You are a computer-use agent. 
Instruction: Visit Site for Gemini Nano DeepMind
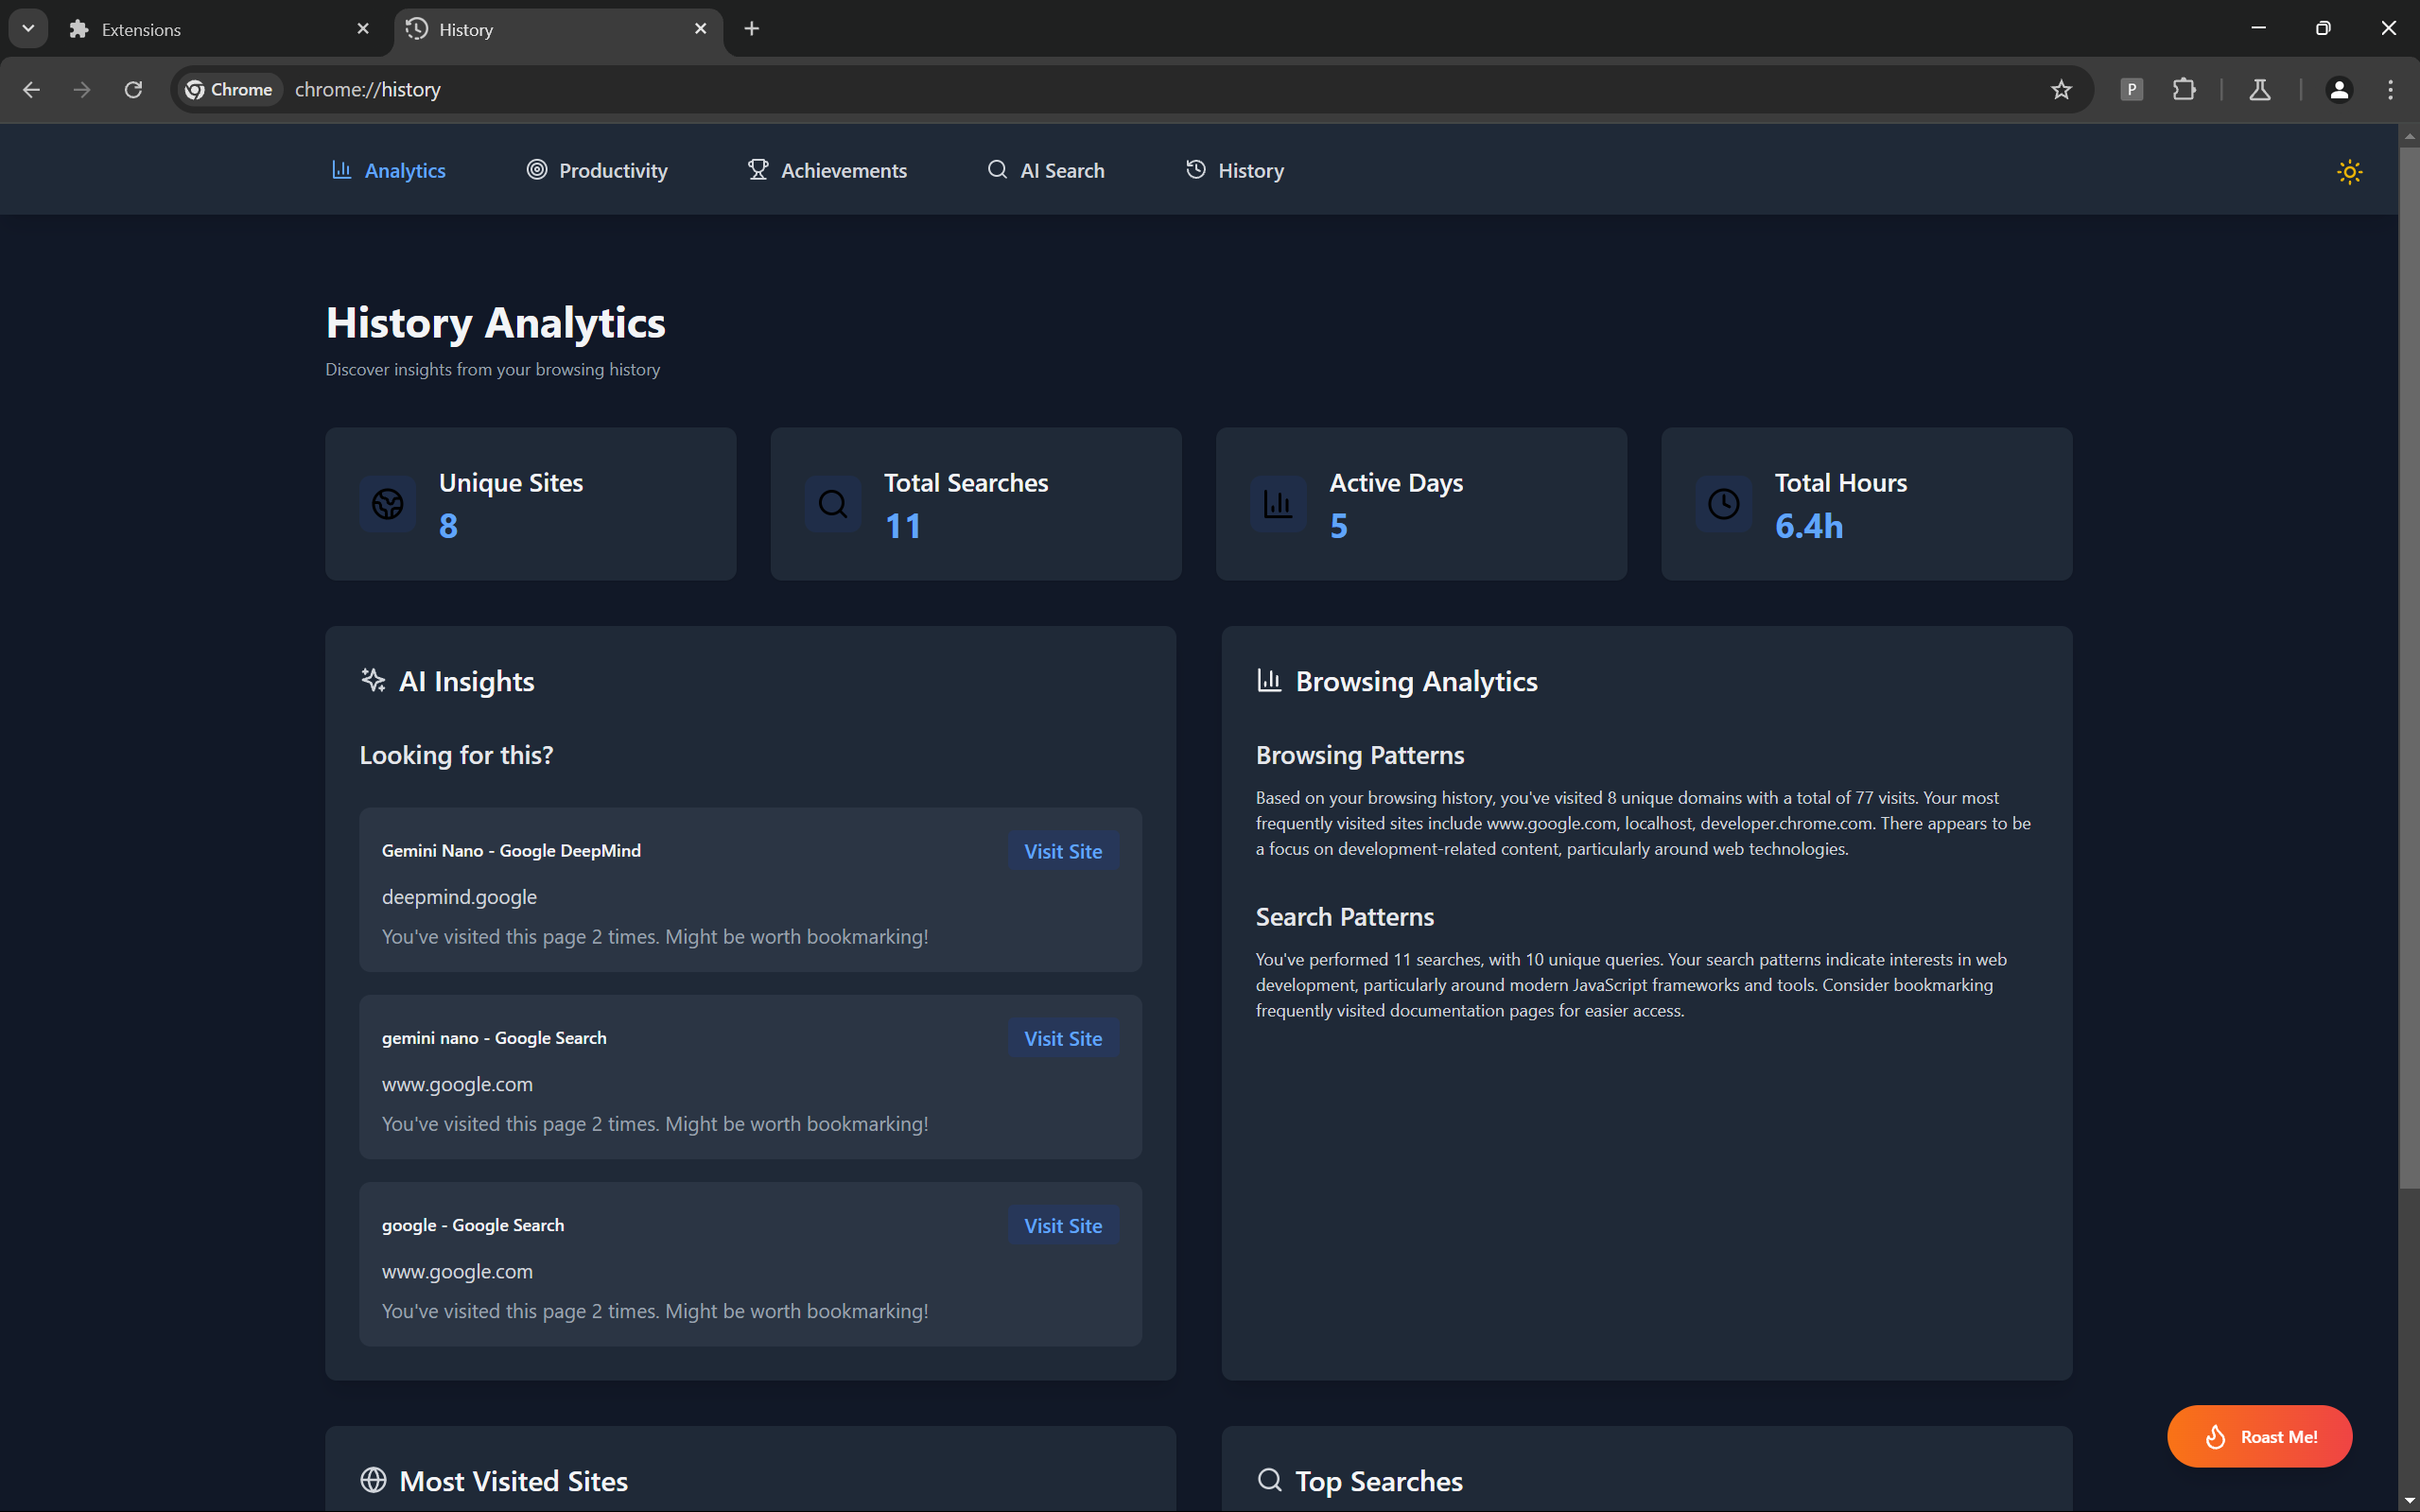(1062, 851)
